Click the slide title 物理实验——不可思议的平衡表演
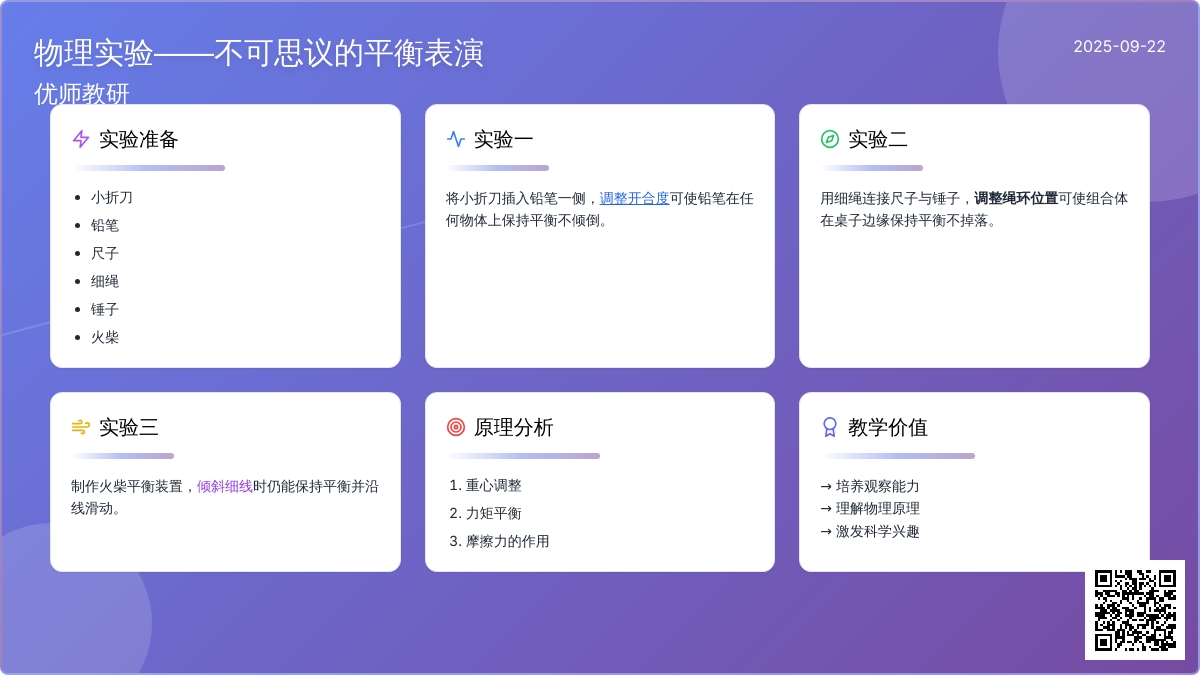 click(x=259, y=53)
